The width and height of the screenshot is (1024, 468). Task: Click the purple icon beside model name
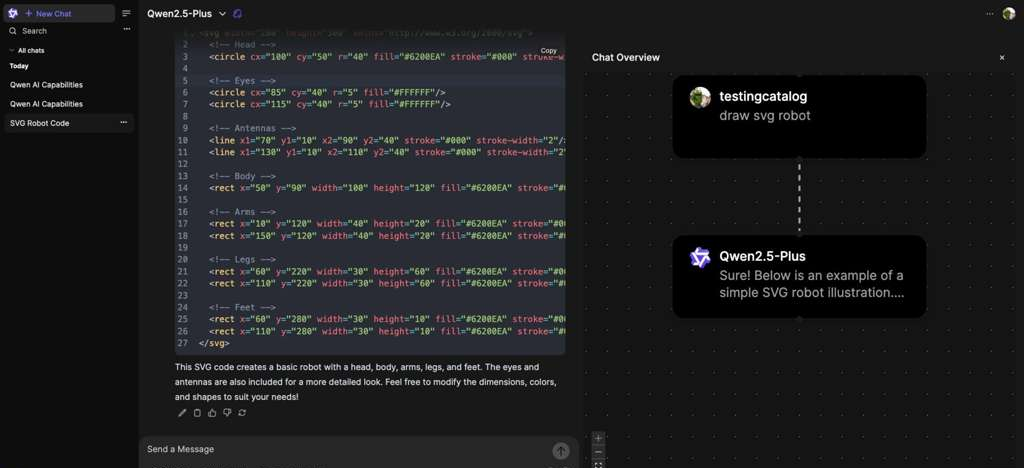pyautogui.click(x=238, y=13)
